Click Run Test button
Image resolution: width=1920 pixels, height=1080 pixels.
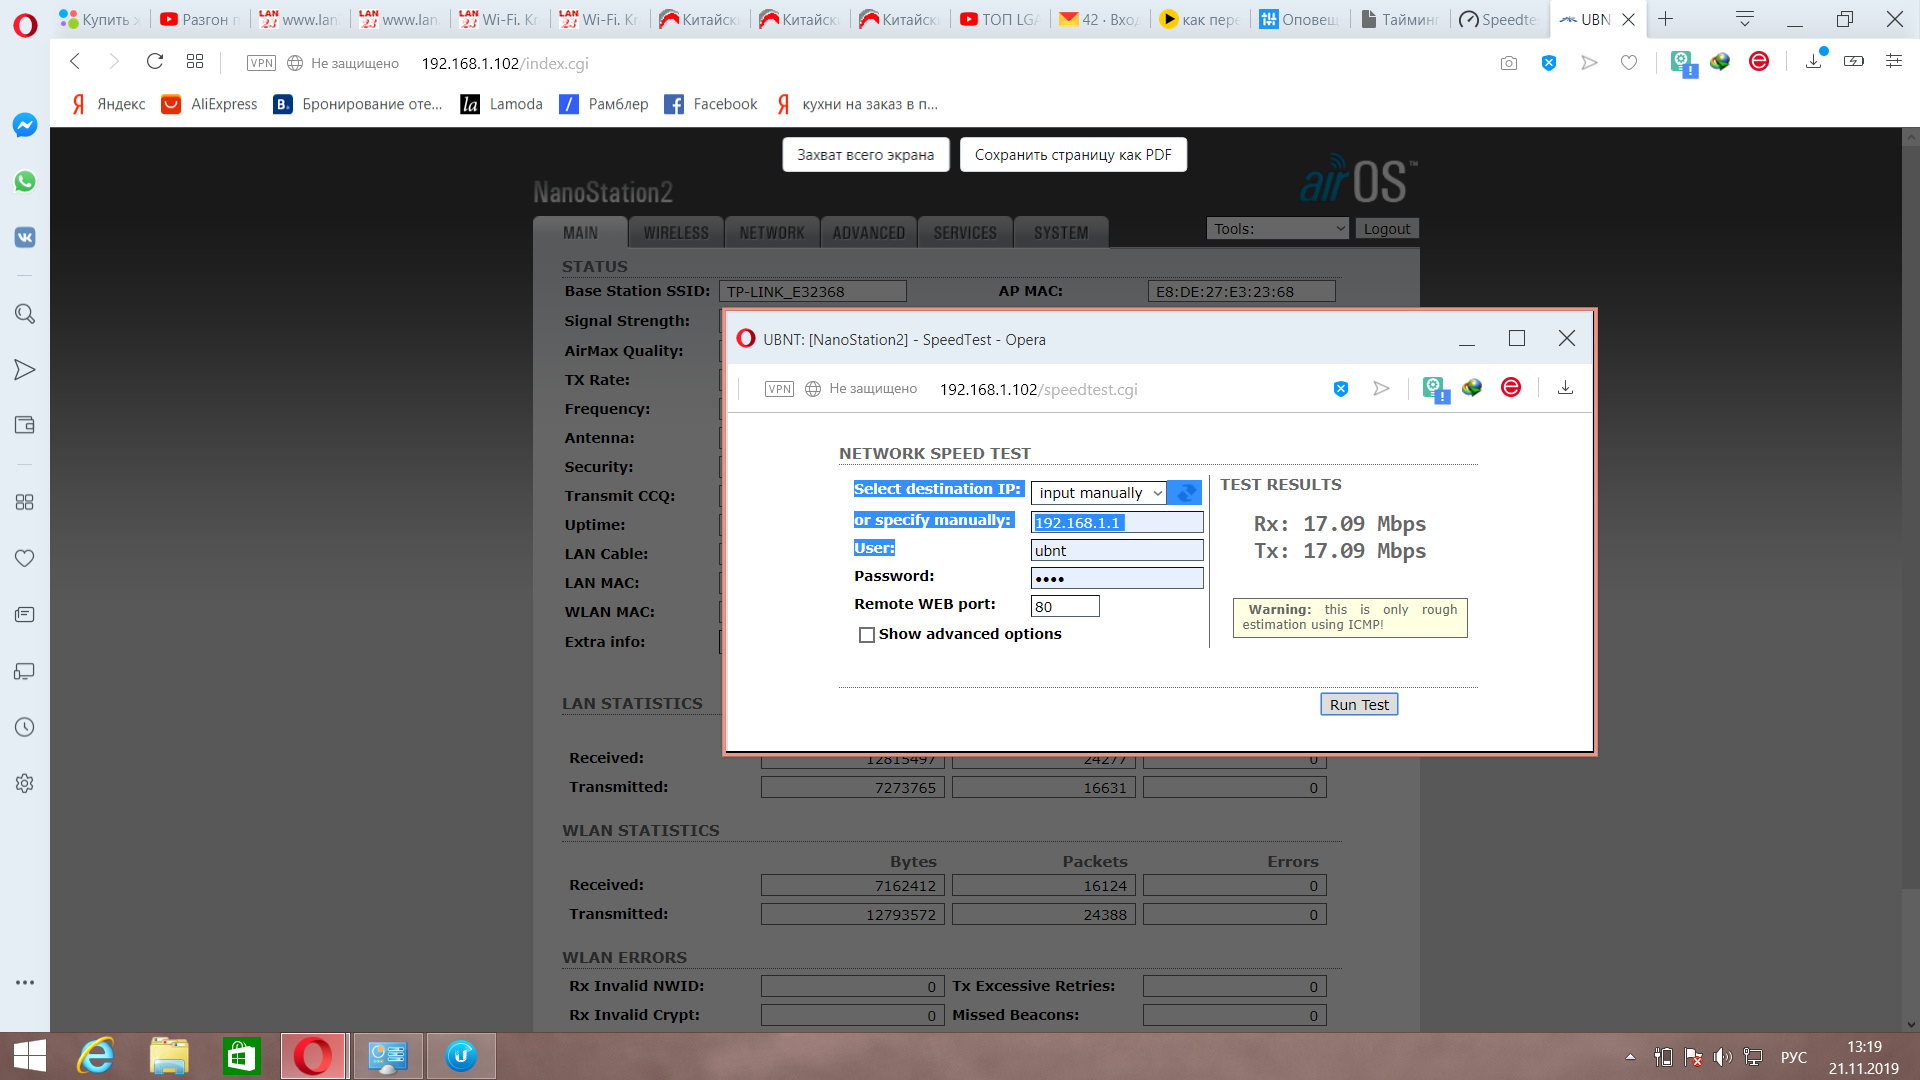coord(1359,704)
